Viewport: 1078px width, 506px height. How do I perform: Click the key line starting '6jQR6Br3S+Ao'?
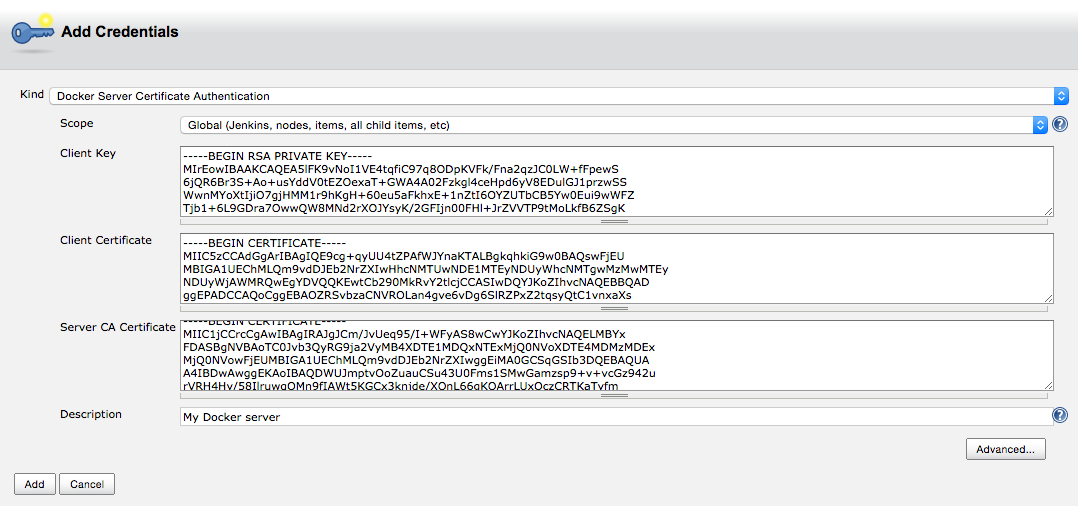point(405,182)
